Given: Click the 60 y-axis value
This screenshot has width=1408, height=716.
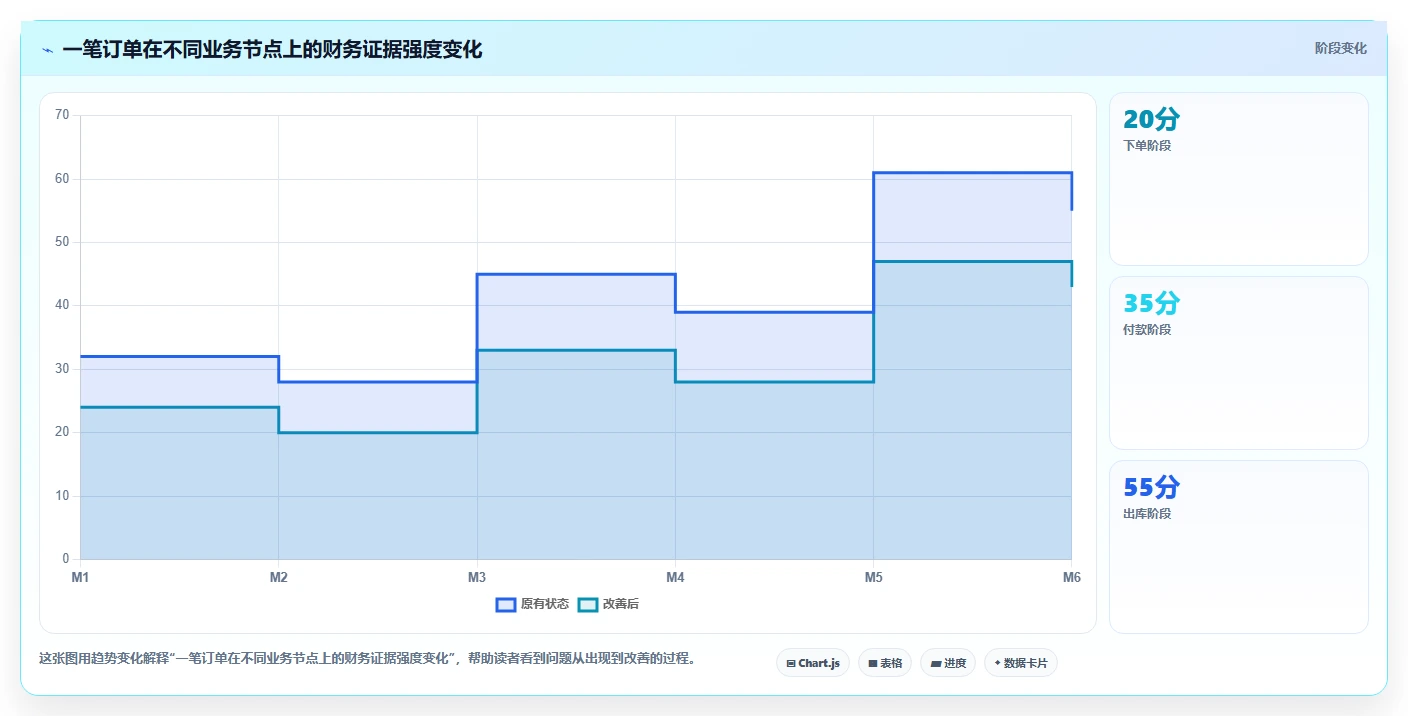Looking at the screenshot, I should click(62, 179).
